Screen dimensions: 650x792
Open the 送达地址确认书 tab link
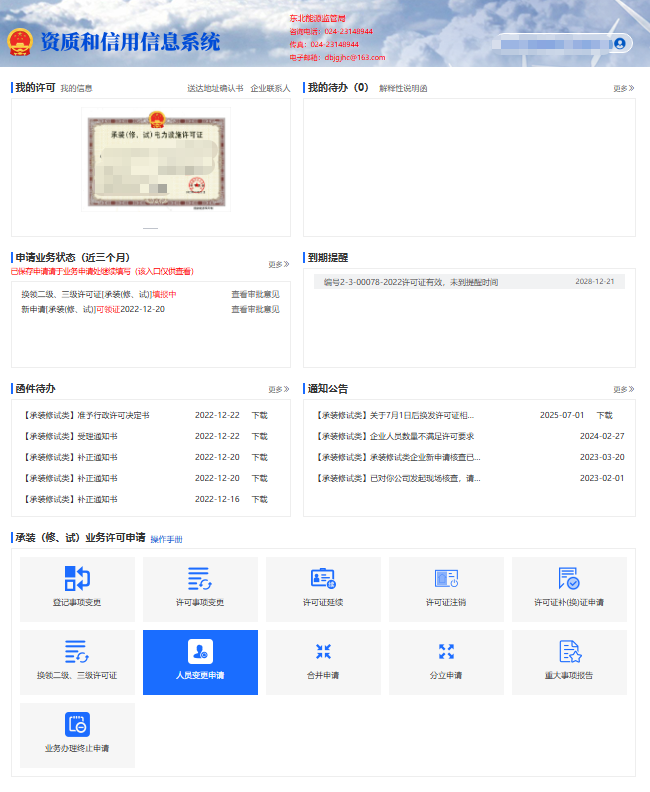tap(214, 89)
